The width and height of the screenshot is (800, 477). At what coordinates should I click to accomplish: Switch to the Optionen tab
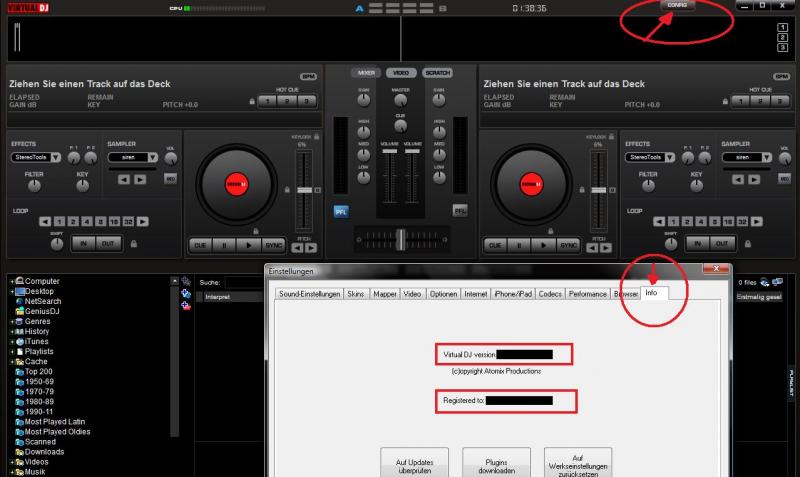tap(443, 294)
